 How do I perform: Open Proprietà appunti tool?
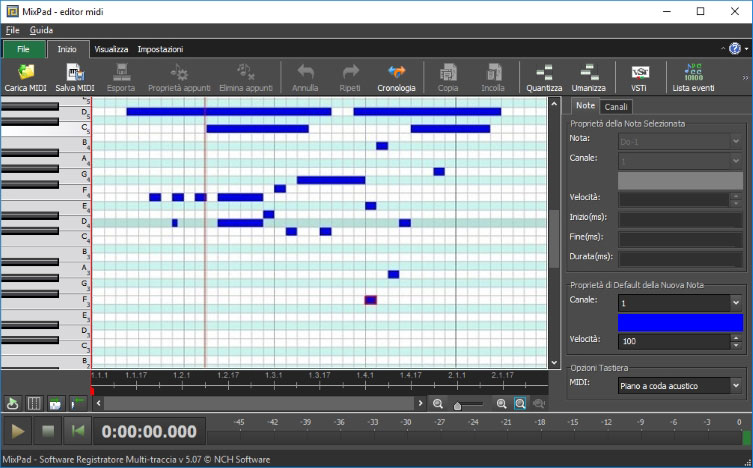(x=179, y=72)
